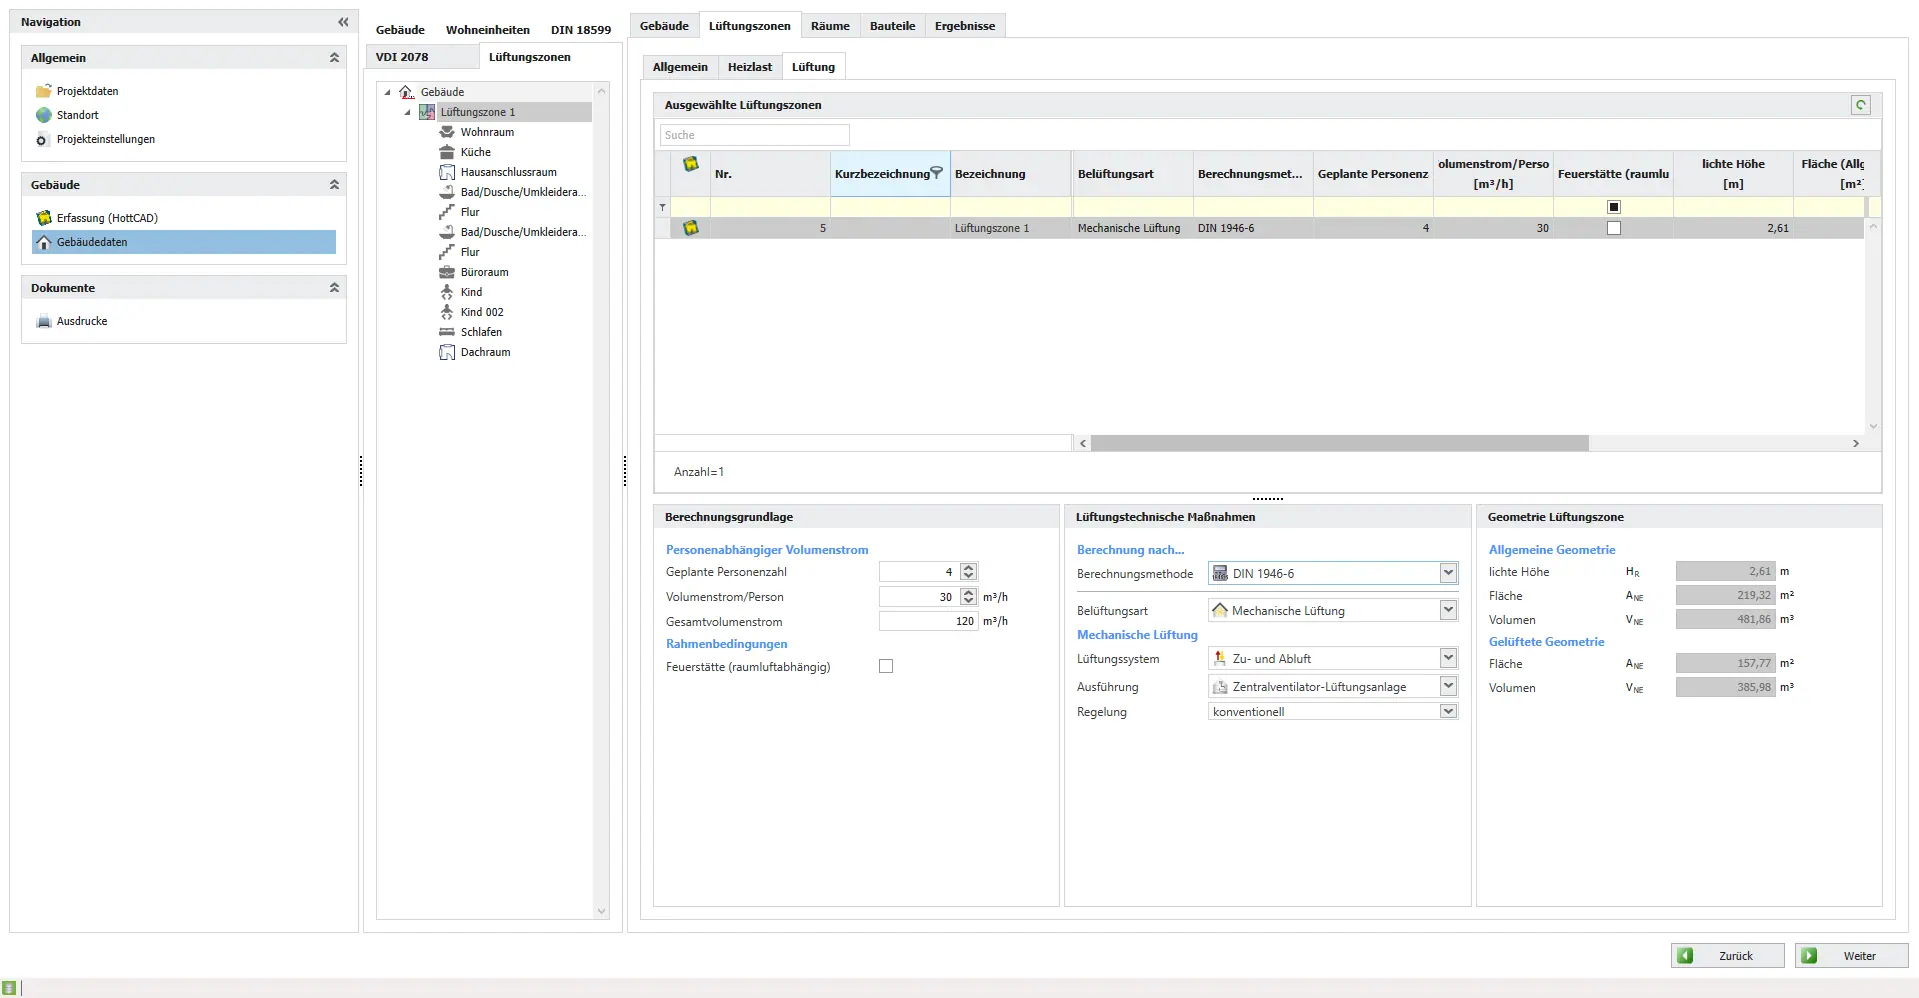Open the Lüftungssystem dropdown
Screen dimensions: 1919x998
(1447, 658)
